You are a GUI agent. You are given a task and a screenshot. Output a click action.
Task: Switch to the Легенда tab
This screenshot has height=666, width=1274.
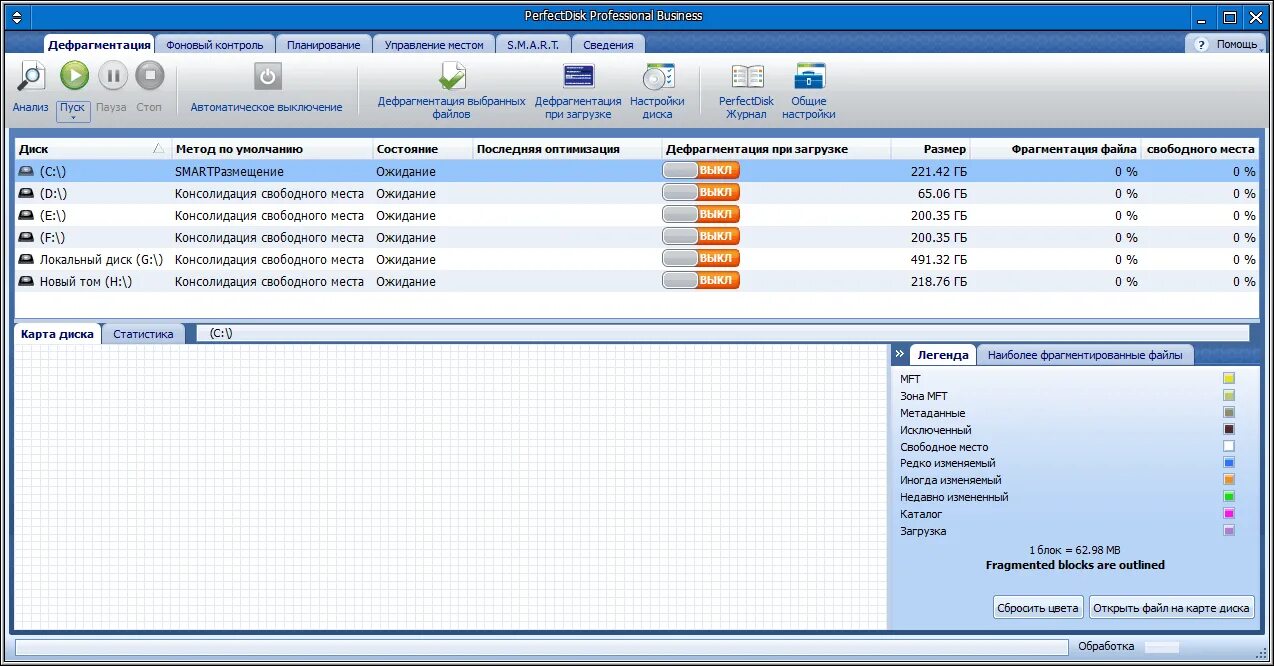tap(943, 355)
